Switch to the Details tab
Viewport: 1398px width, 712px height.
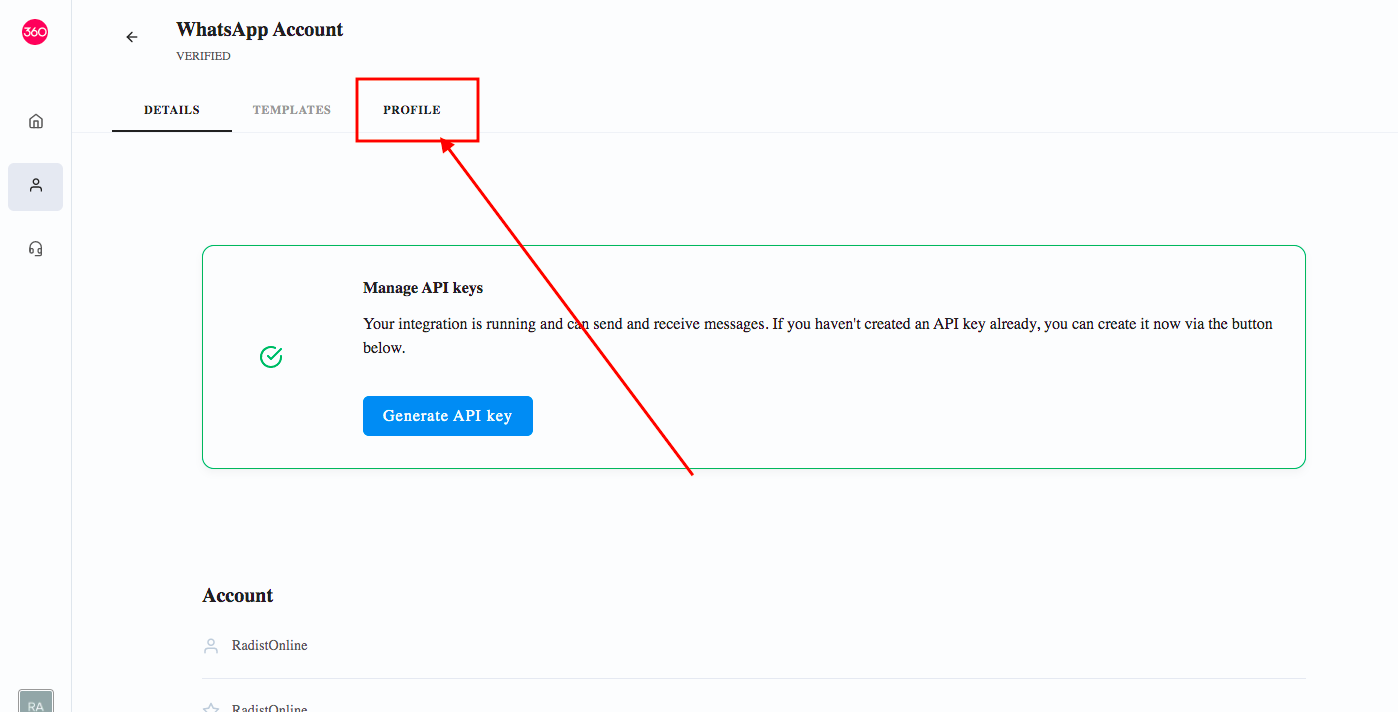point(172,110)
